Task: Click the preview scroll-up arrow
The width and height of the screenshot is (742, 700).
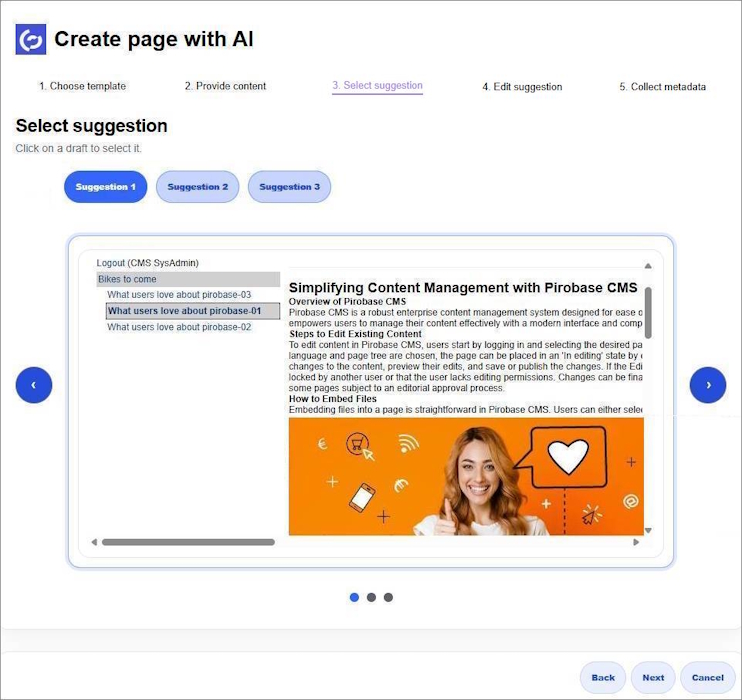Action: (648, 266)
